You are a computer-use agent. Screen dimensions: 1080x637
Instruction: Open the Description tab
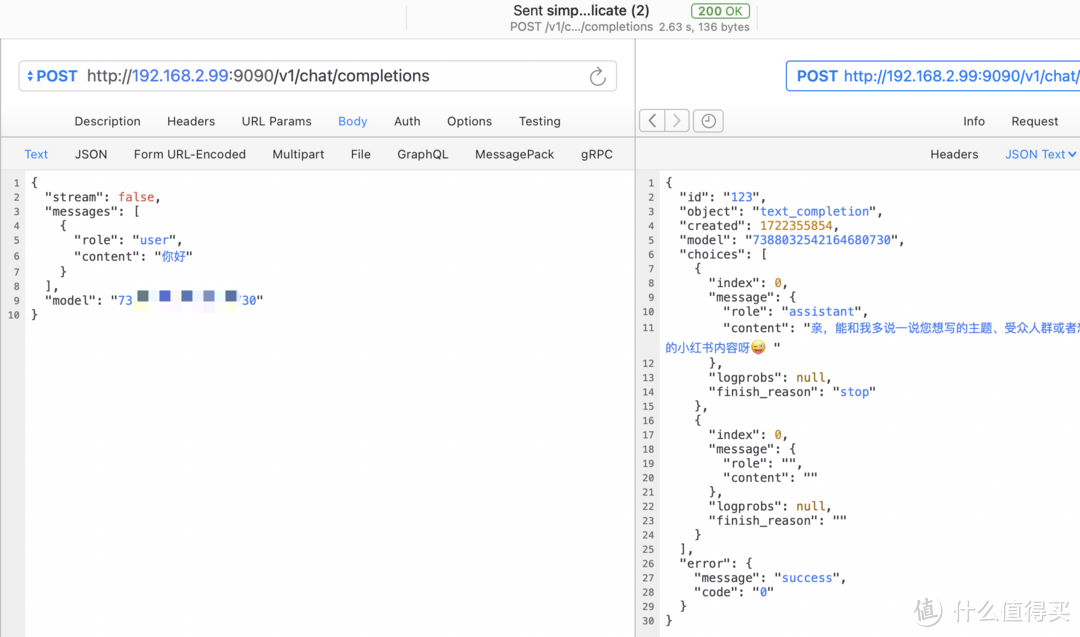click(107, 121)
